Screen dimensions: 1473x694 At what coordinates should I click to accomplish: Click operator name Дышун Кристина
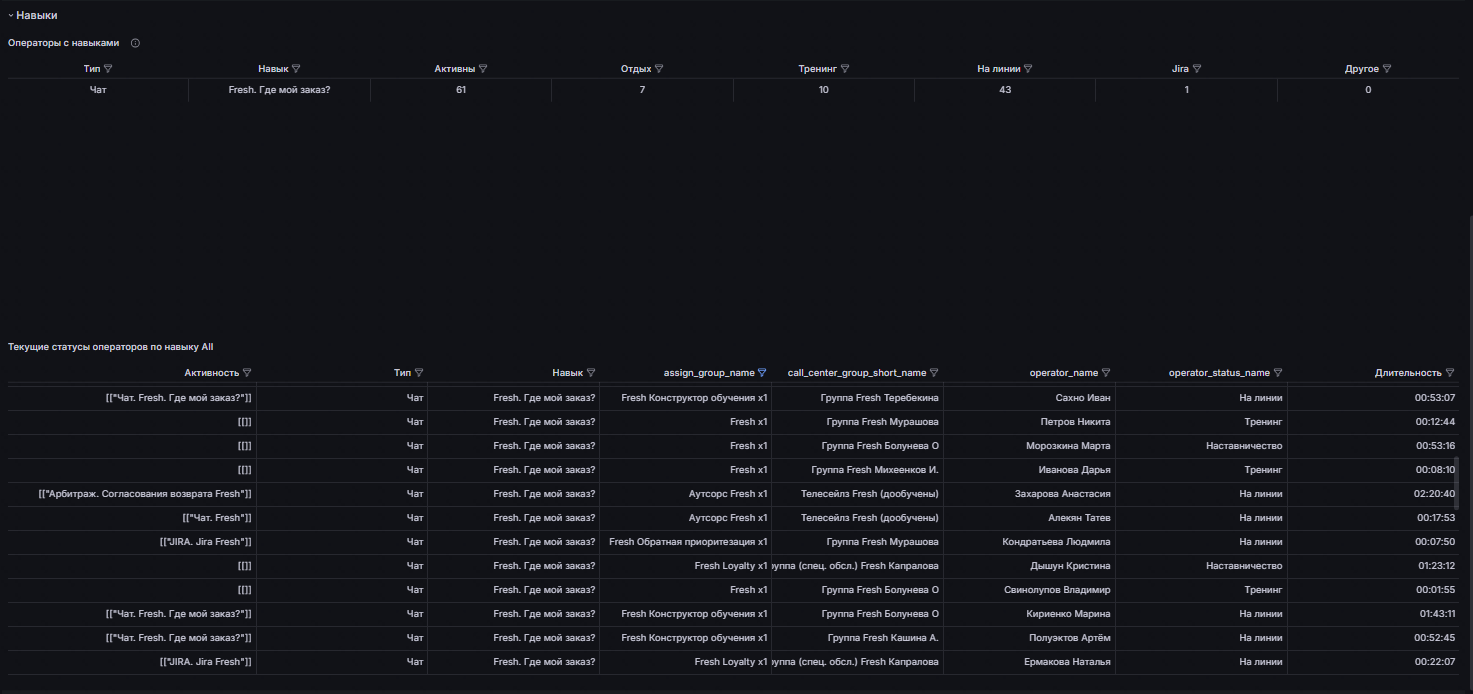pyautogui.click(x=1070, y=566)
